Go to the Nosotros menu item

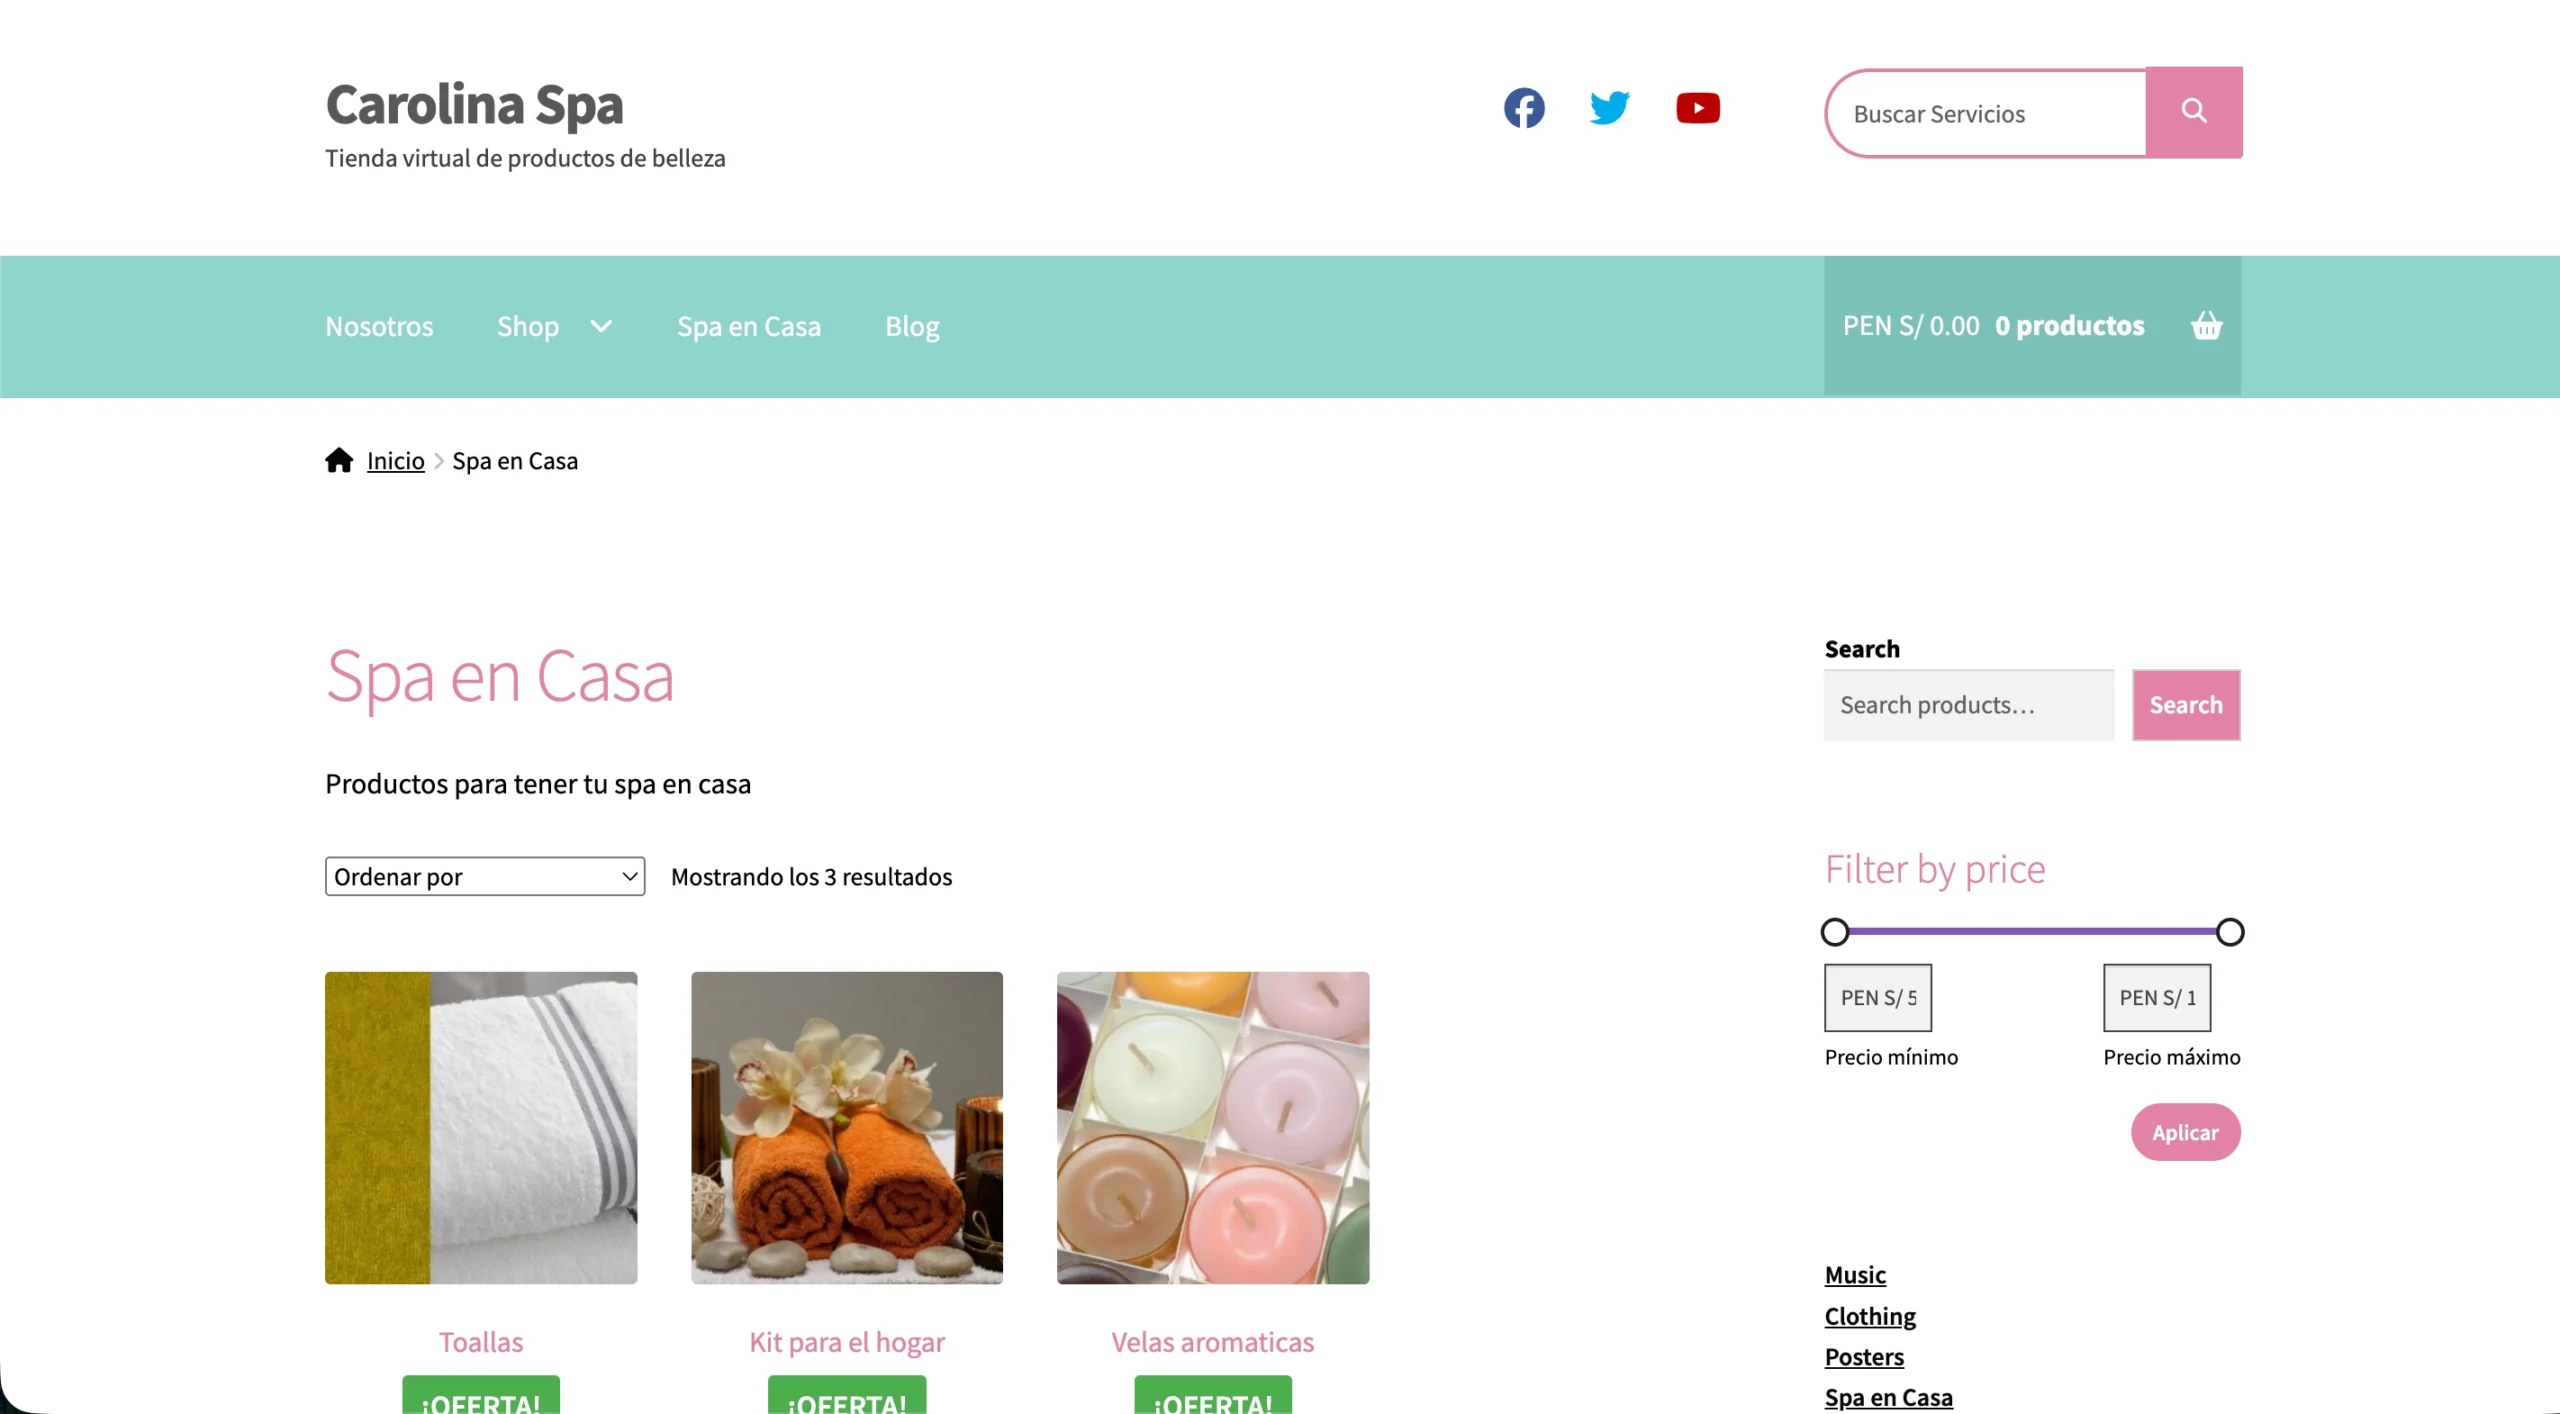click(x=379, y=326)
